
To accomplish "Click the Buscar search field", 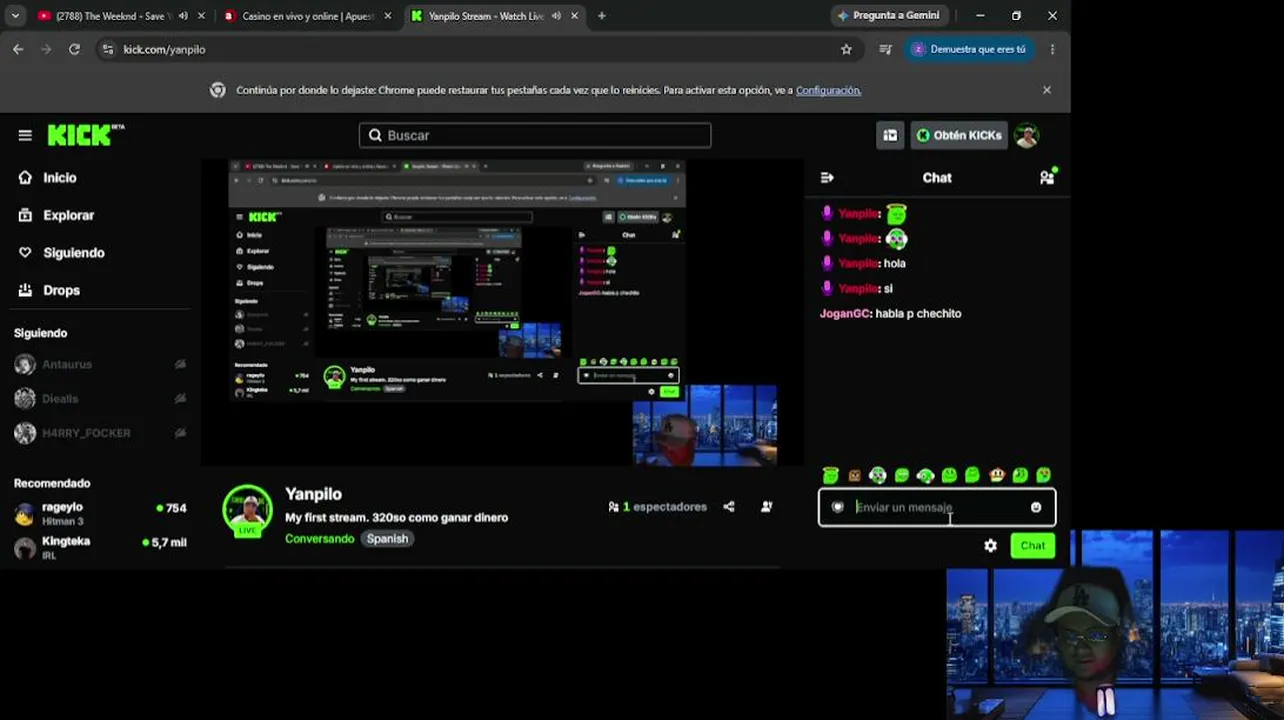I will click(x=535, y=135).
